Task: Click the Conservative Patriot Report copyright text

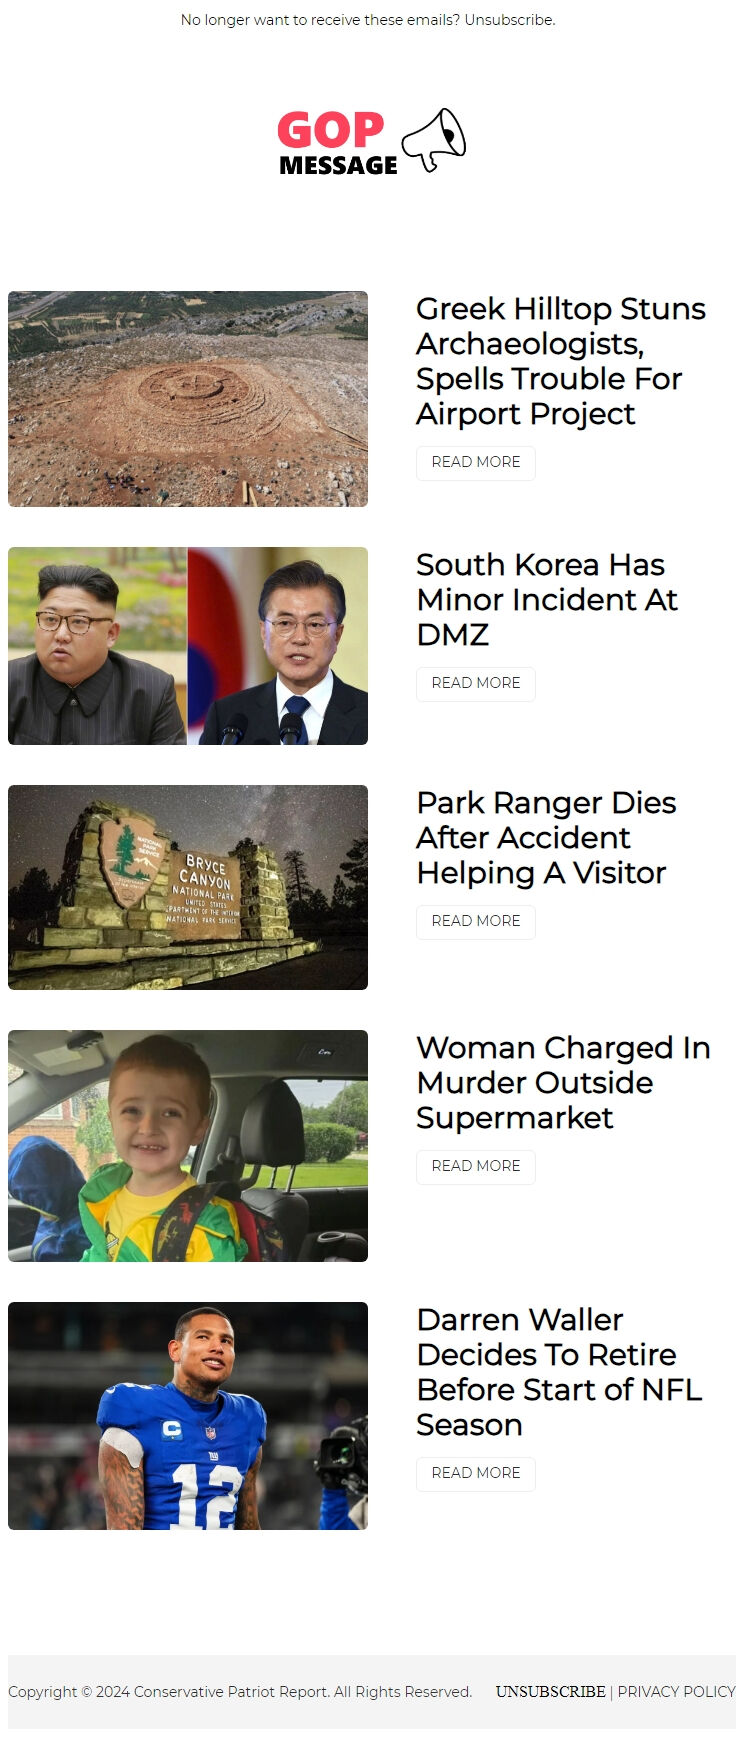Action: 240,1692
